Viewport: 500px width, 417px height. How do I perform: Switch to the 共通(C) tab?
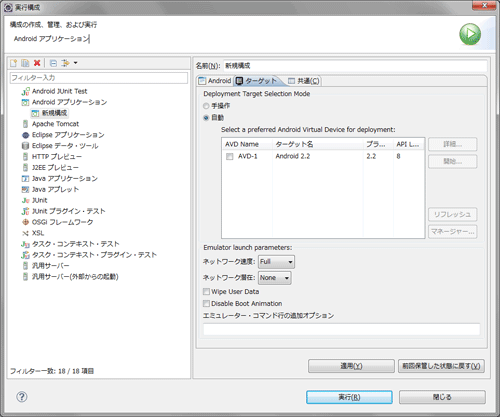pos(304,81)
